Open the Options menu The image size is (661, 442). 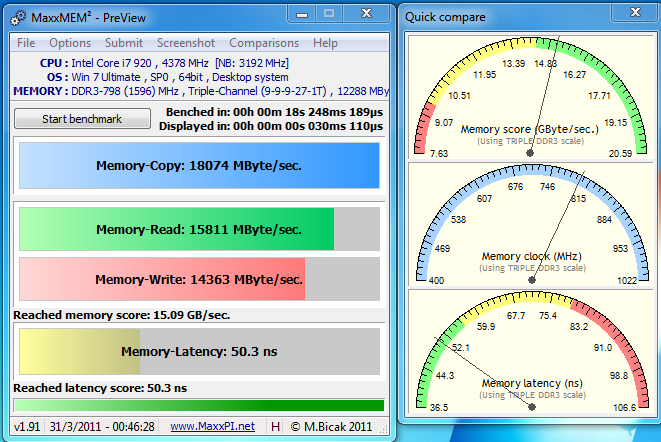pos(70,43)
